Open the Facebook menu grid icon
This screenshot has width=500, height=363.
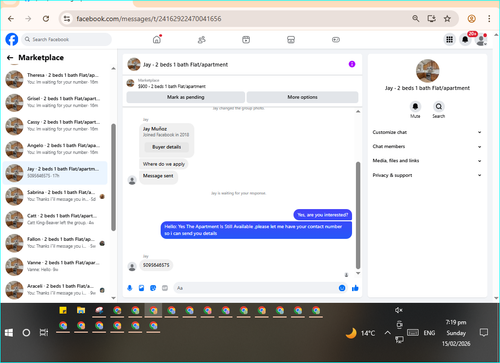[450, 40]
